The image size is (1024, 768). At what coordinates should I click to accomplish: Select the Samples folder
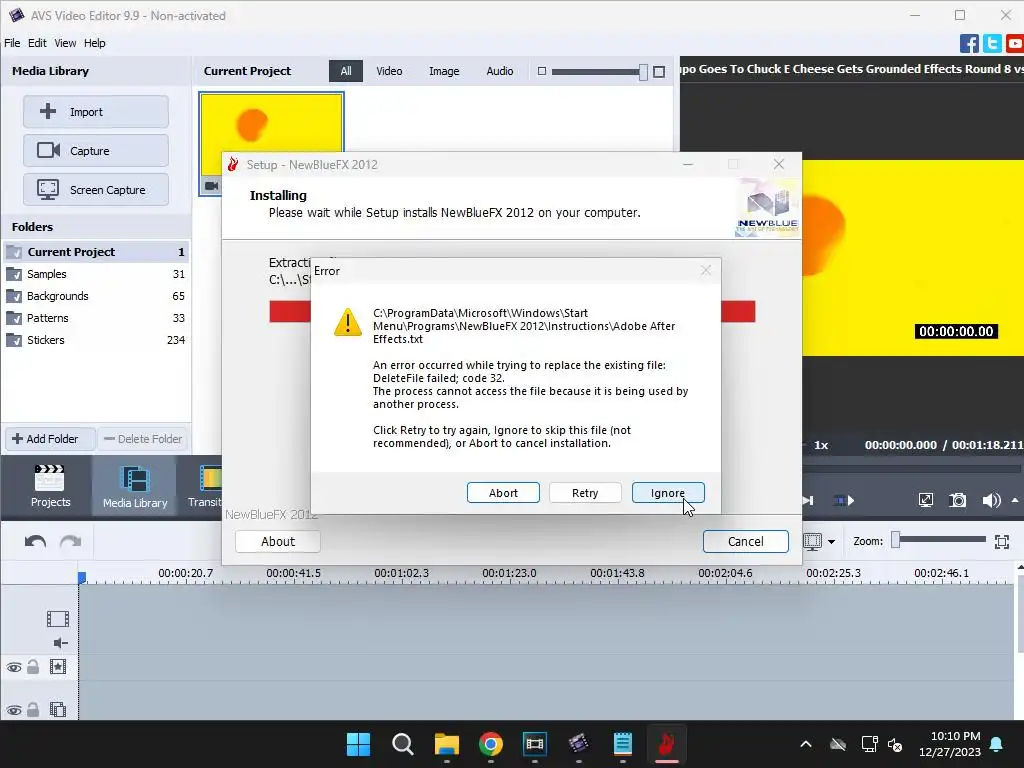pos(96,274)
